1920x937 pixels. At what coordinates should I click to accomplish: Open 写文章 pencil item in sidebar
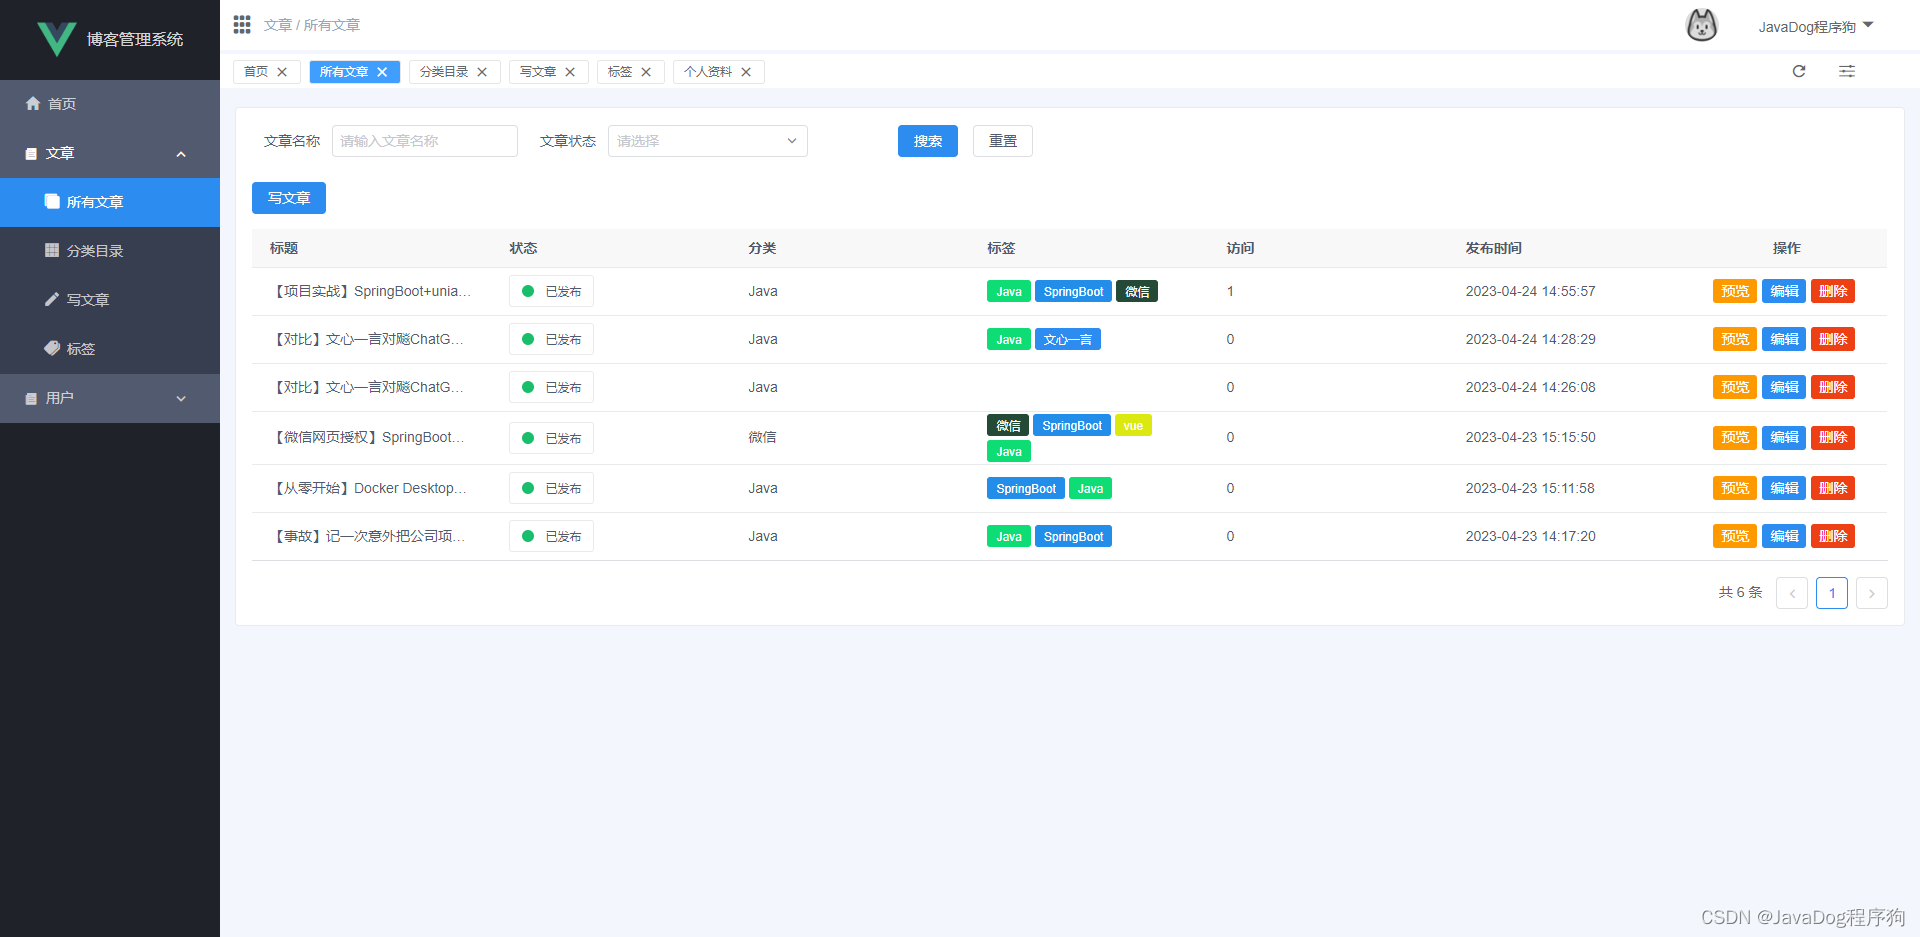pos(110,300)
